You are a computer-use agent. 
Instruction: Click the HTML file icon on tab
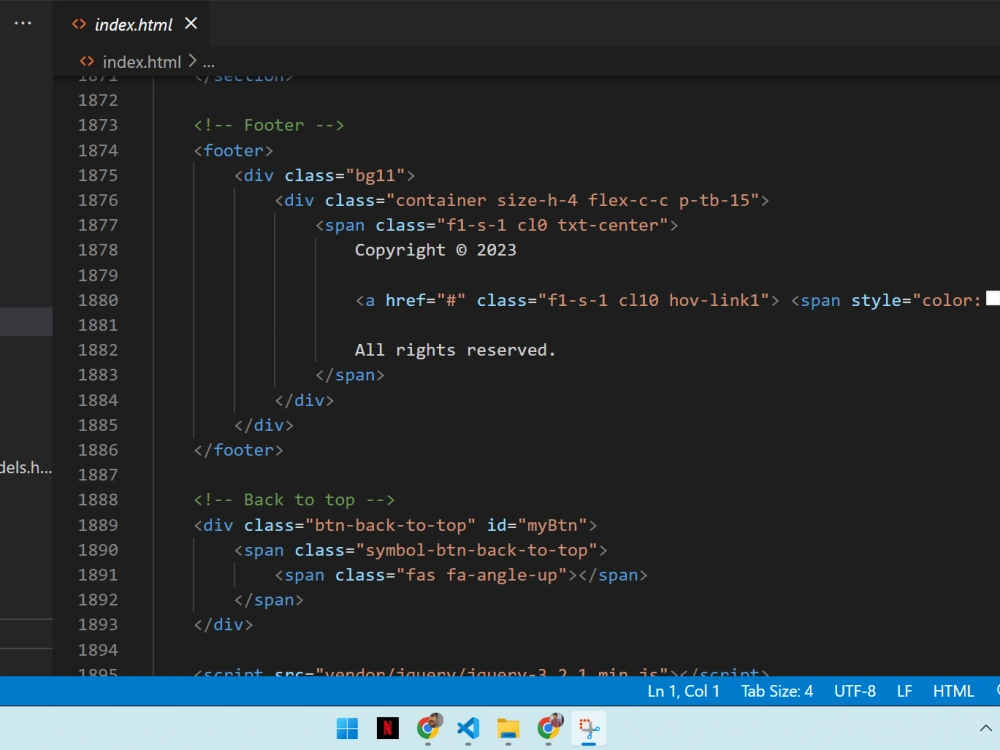tap(79, 24)
